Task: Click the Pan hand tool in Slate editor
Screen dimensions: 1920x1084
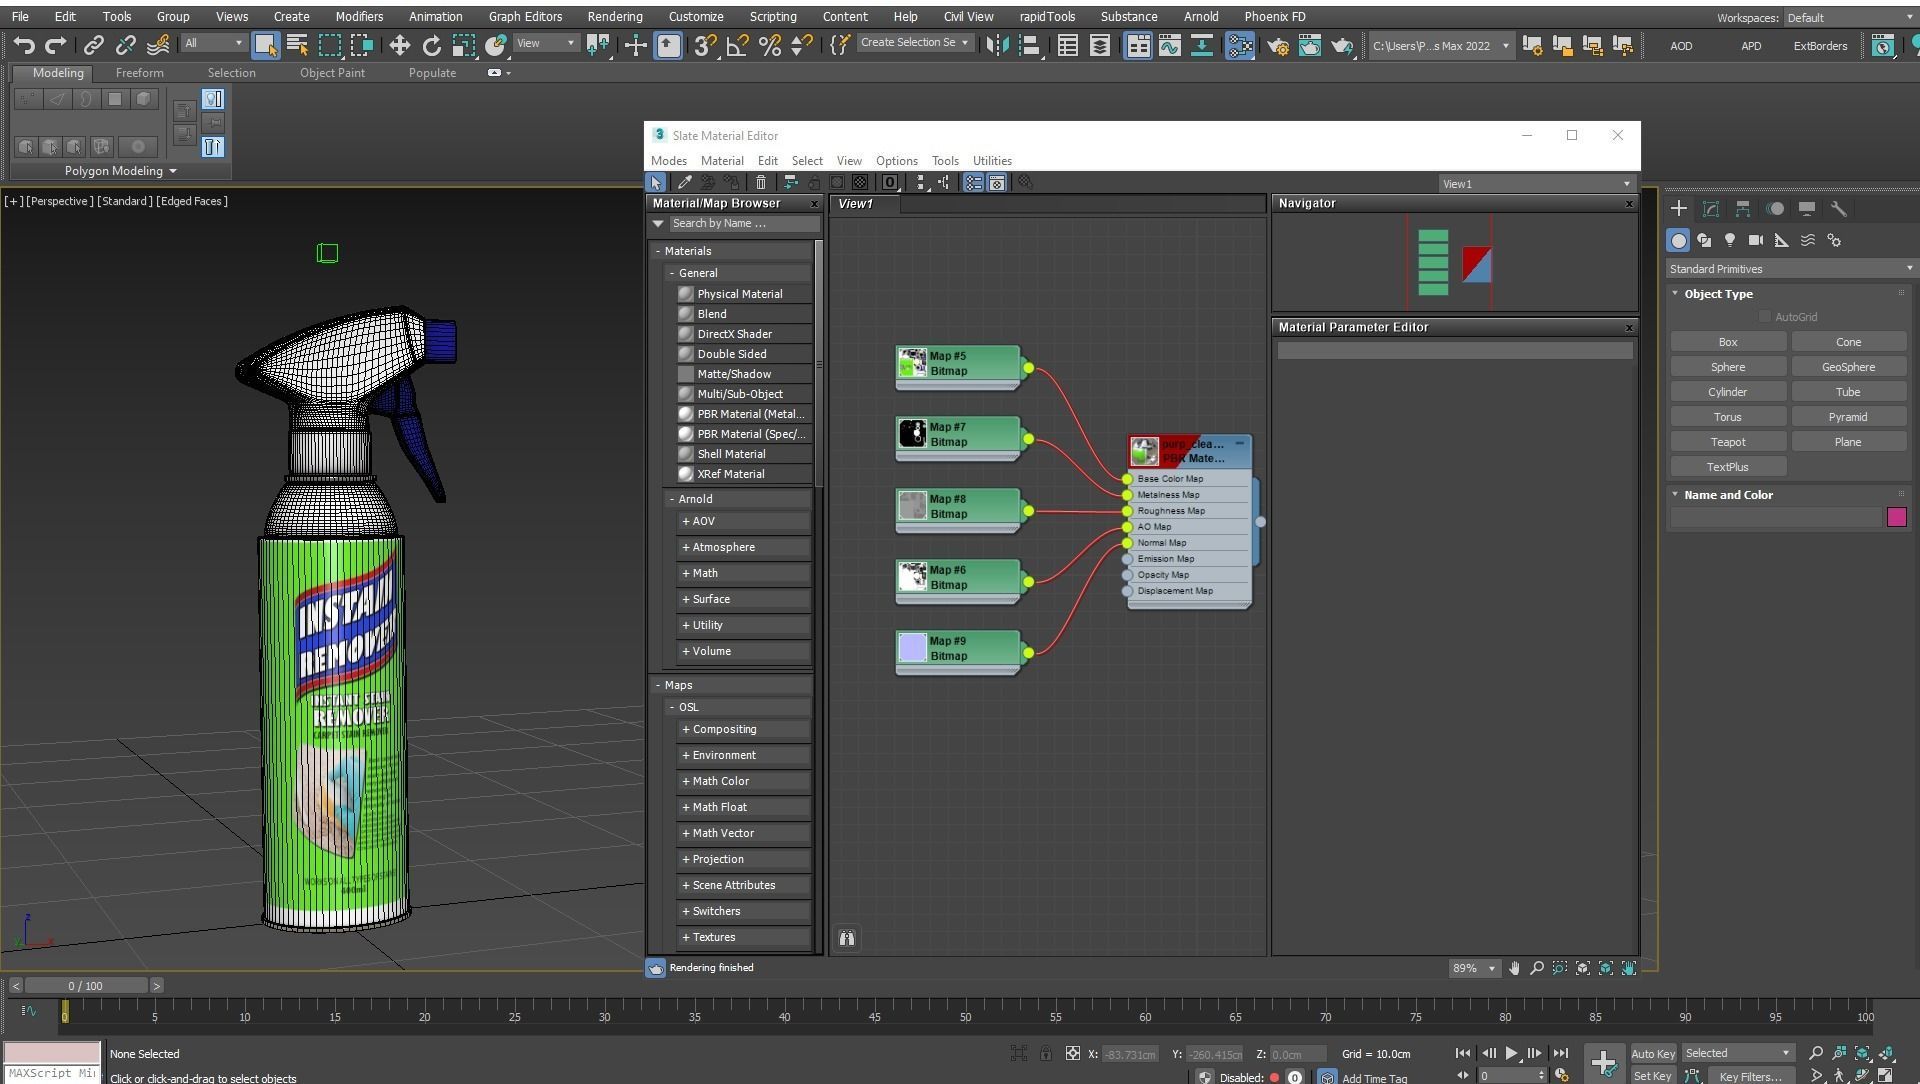Action: click(1514, 968)
